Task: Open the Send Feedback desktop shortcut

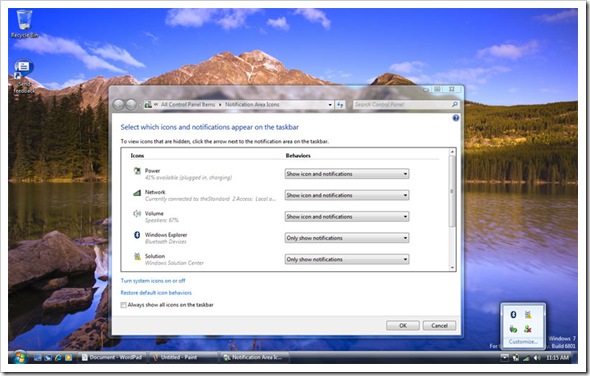Action: [x=24, y=76]
